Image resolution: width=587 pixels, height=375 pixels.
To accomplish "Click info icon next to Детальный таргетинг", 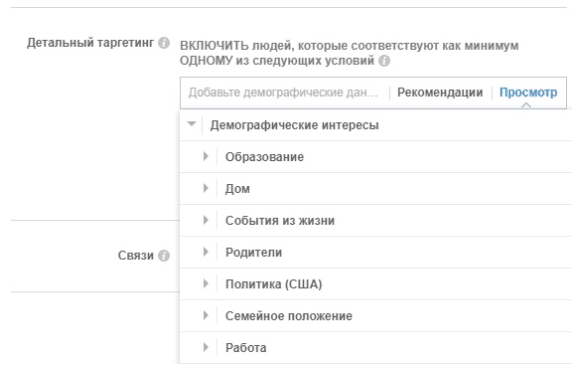I will [x=164, y=43].
